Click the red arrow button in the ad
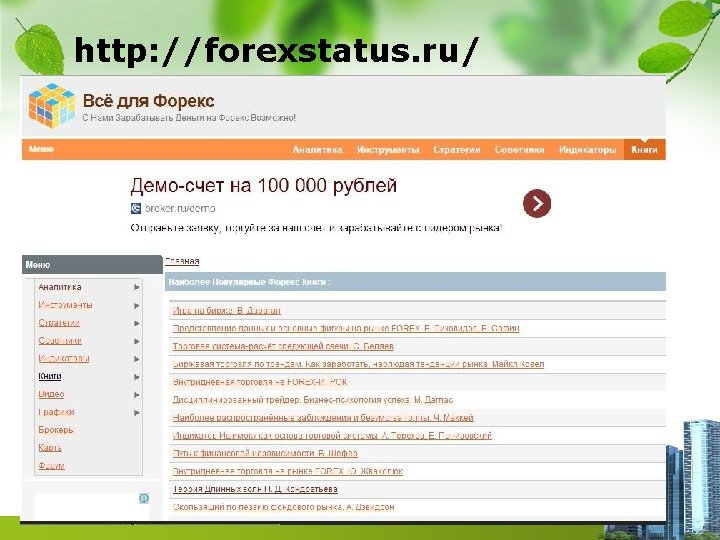The image size is (720, 540). [x=536, y=203]
